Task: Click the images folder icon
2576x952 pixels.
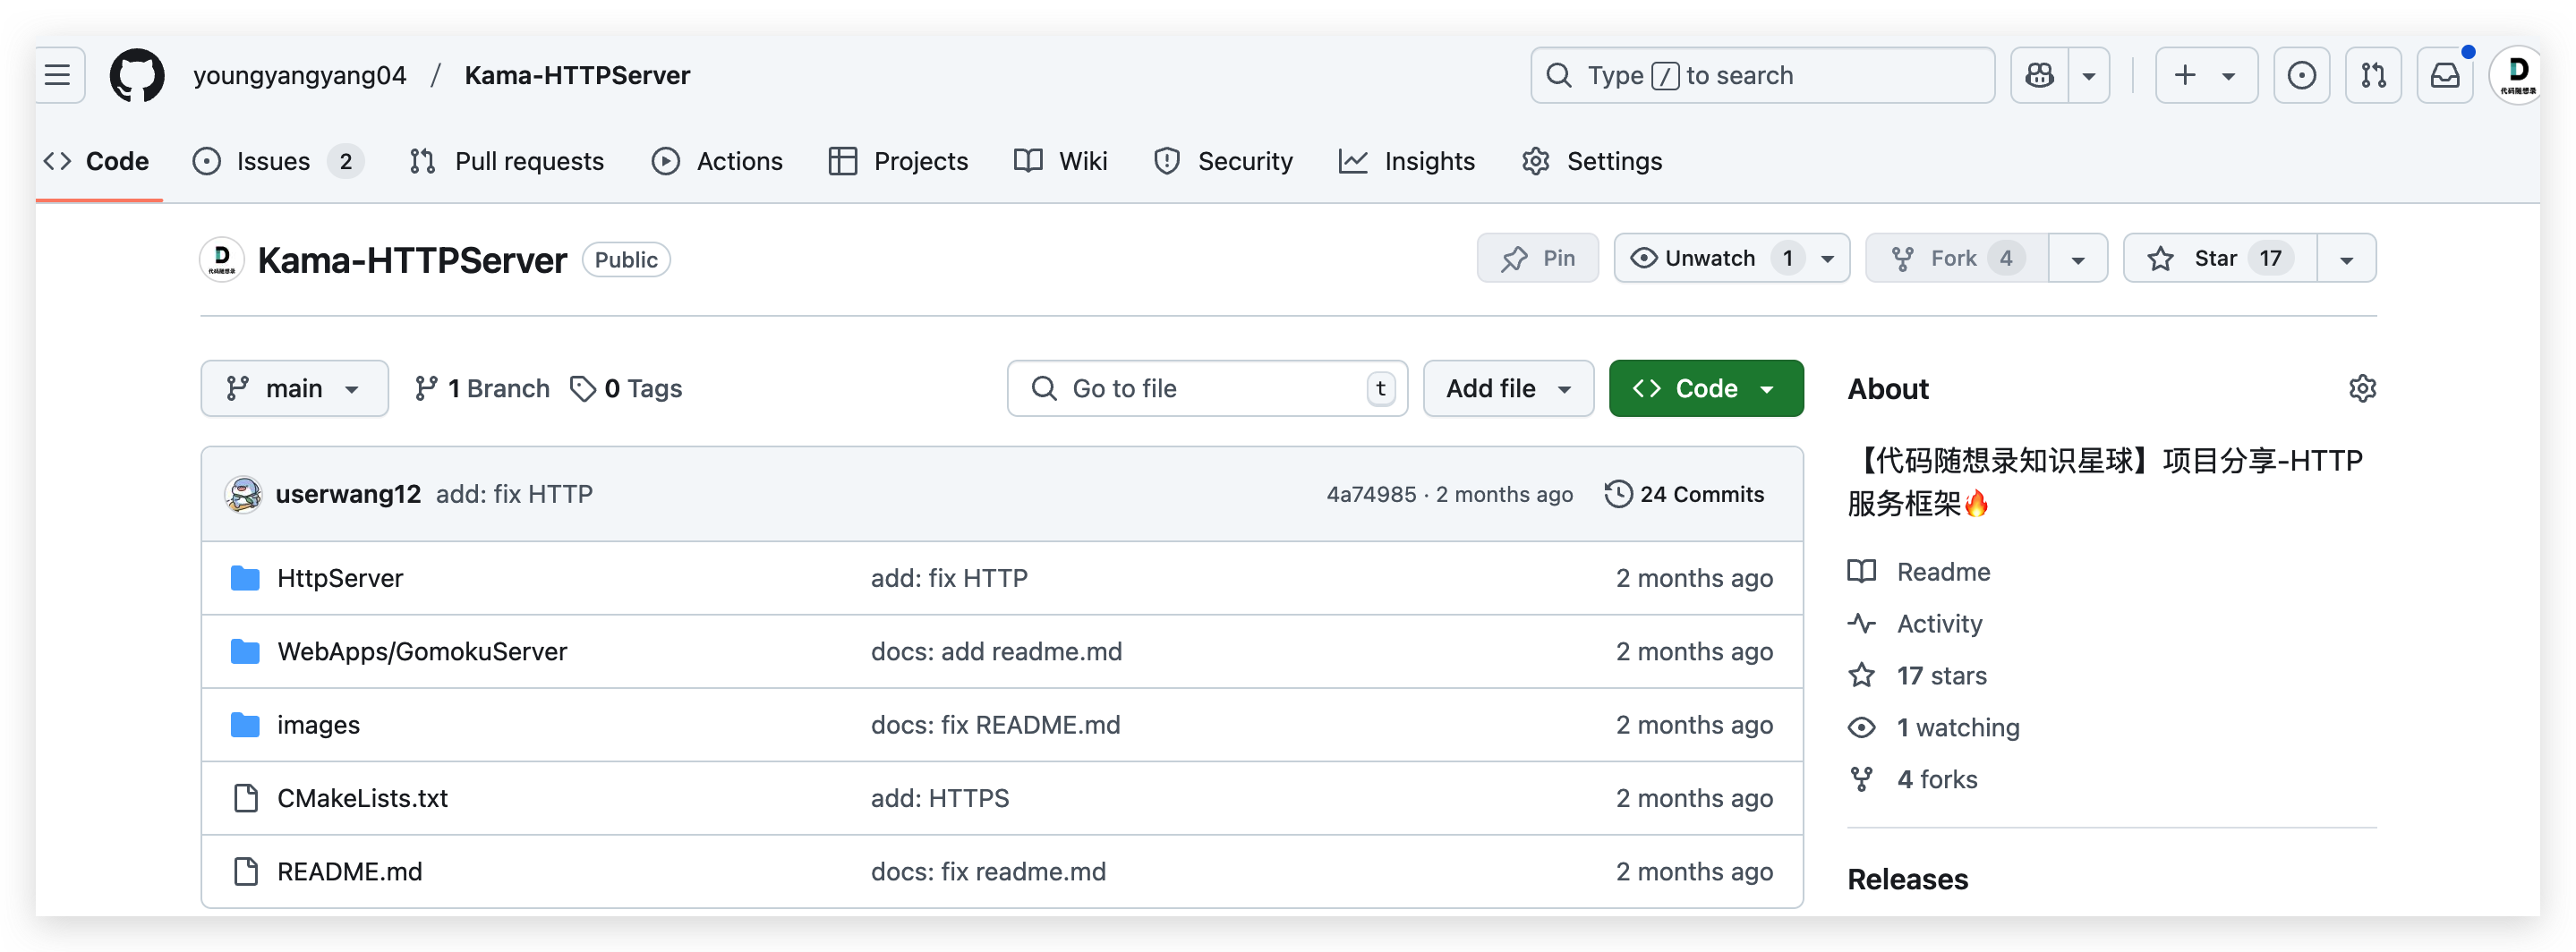Action: click(x=245, y=725)
